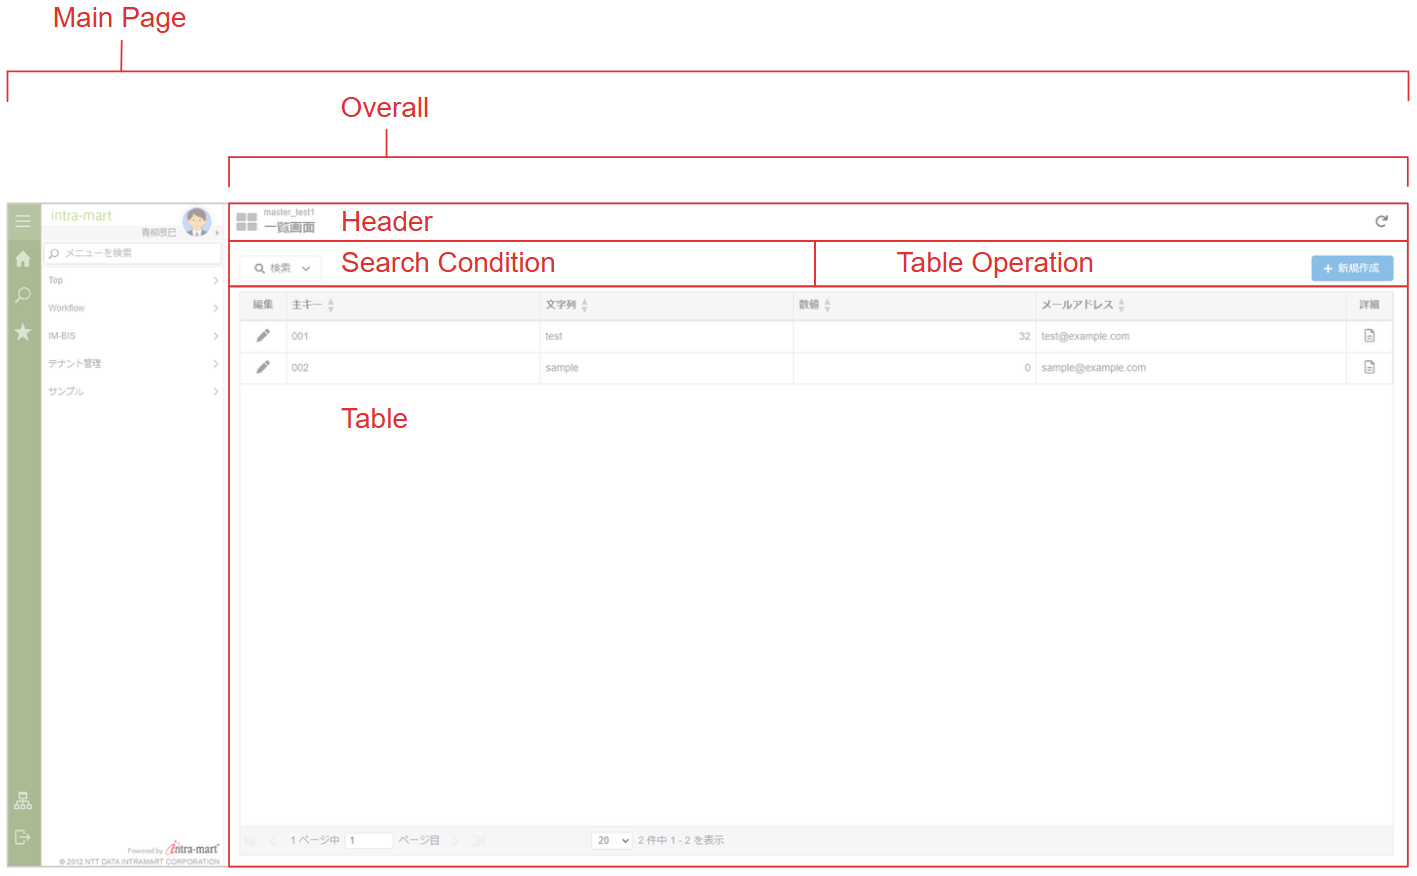This screenshot has width=1417, height=876.
Task: Open the IM-BIS menu item
Action: (x=132, y=336)
